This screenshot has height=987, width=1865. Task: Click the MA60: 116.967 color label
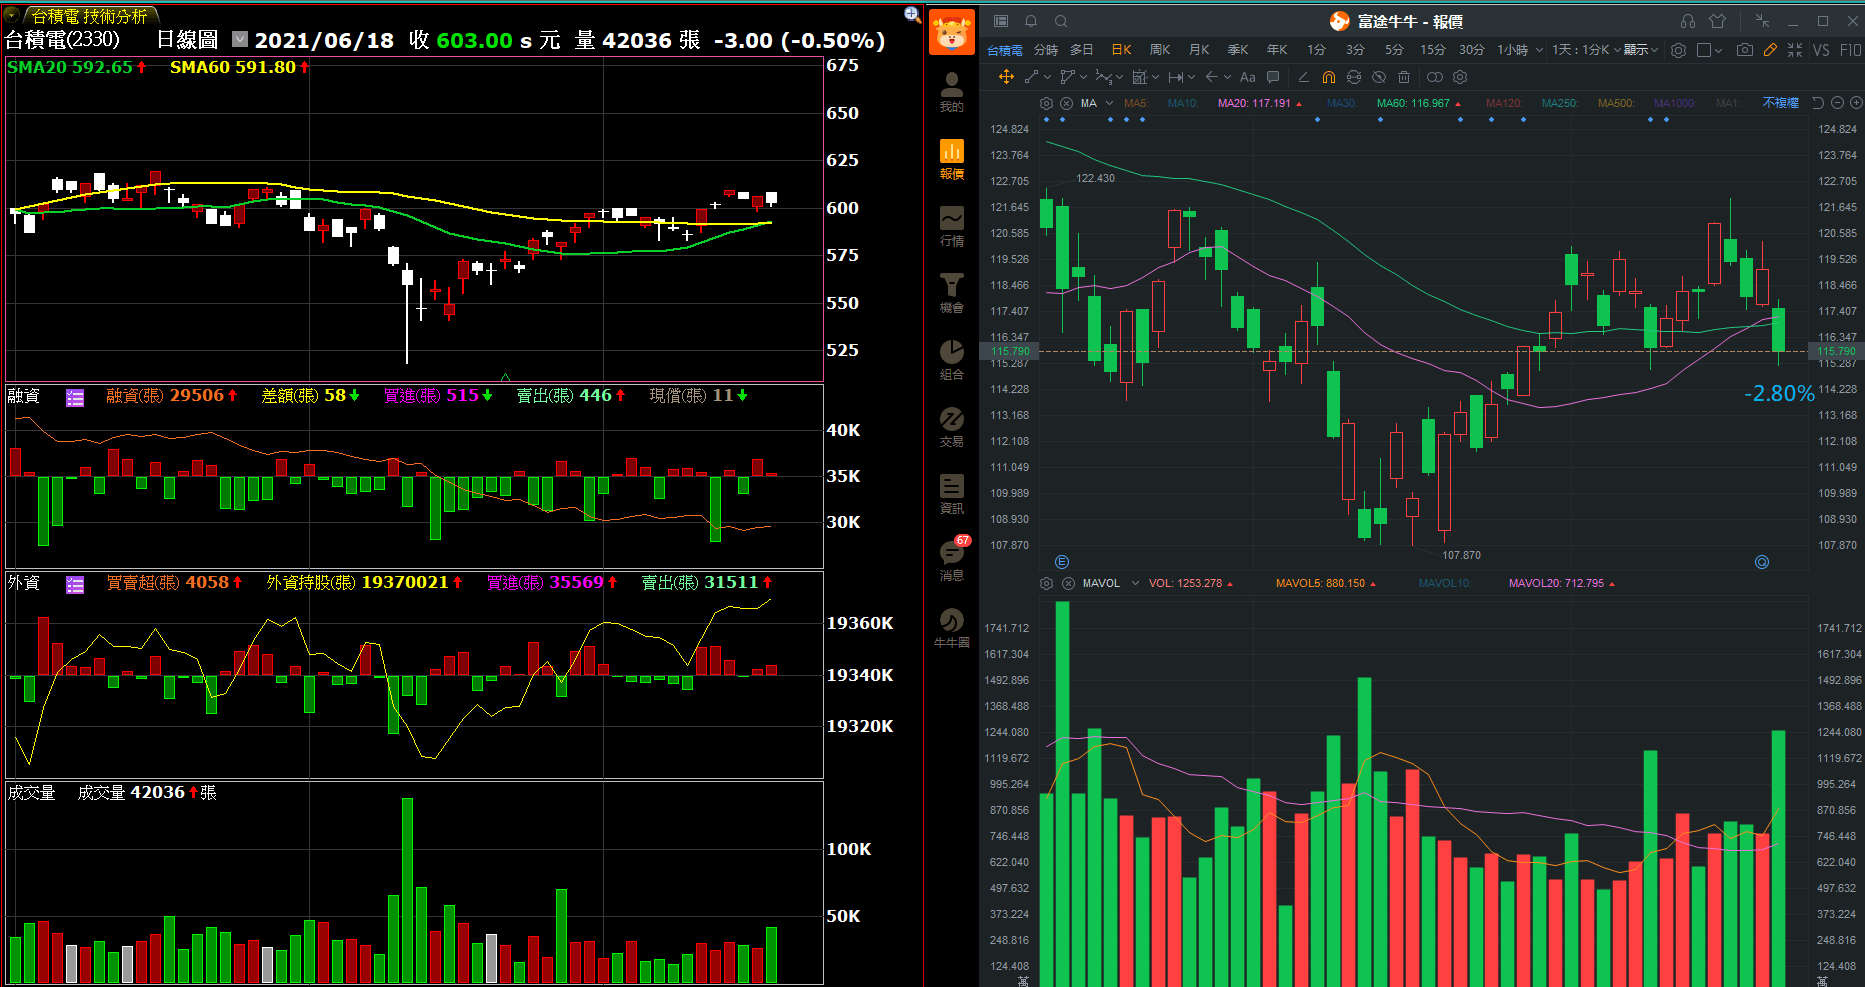tap(1413, 103)
